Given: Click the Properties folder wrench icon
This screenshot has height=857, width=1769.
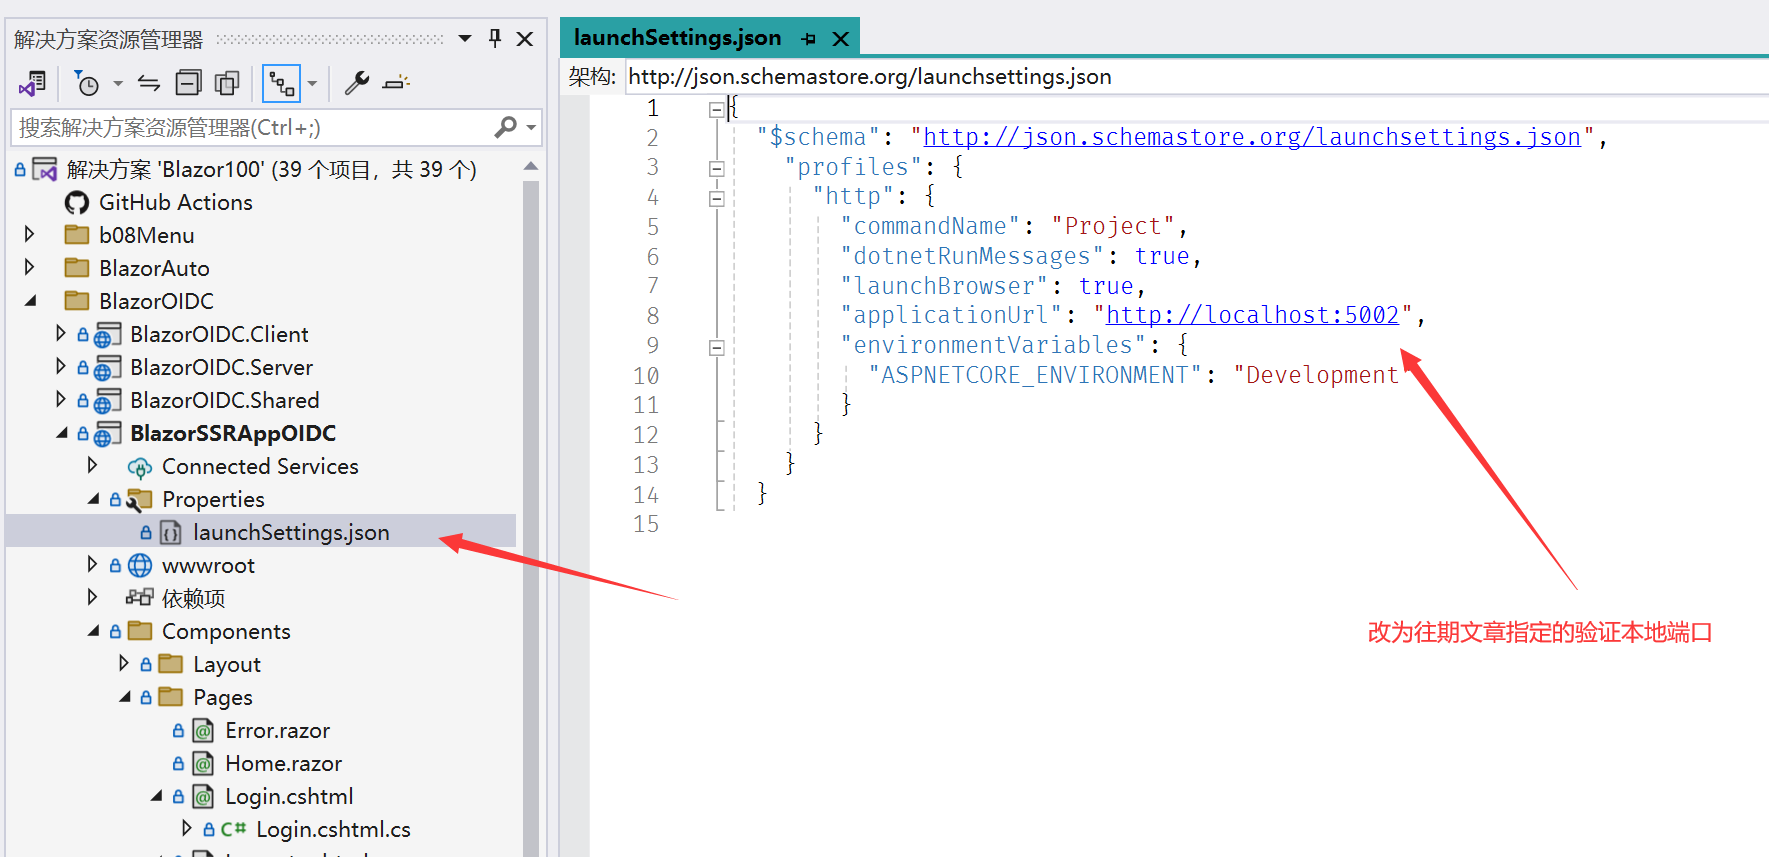Looking at the screenshot, I should (x=139, y=500).
